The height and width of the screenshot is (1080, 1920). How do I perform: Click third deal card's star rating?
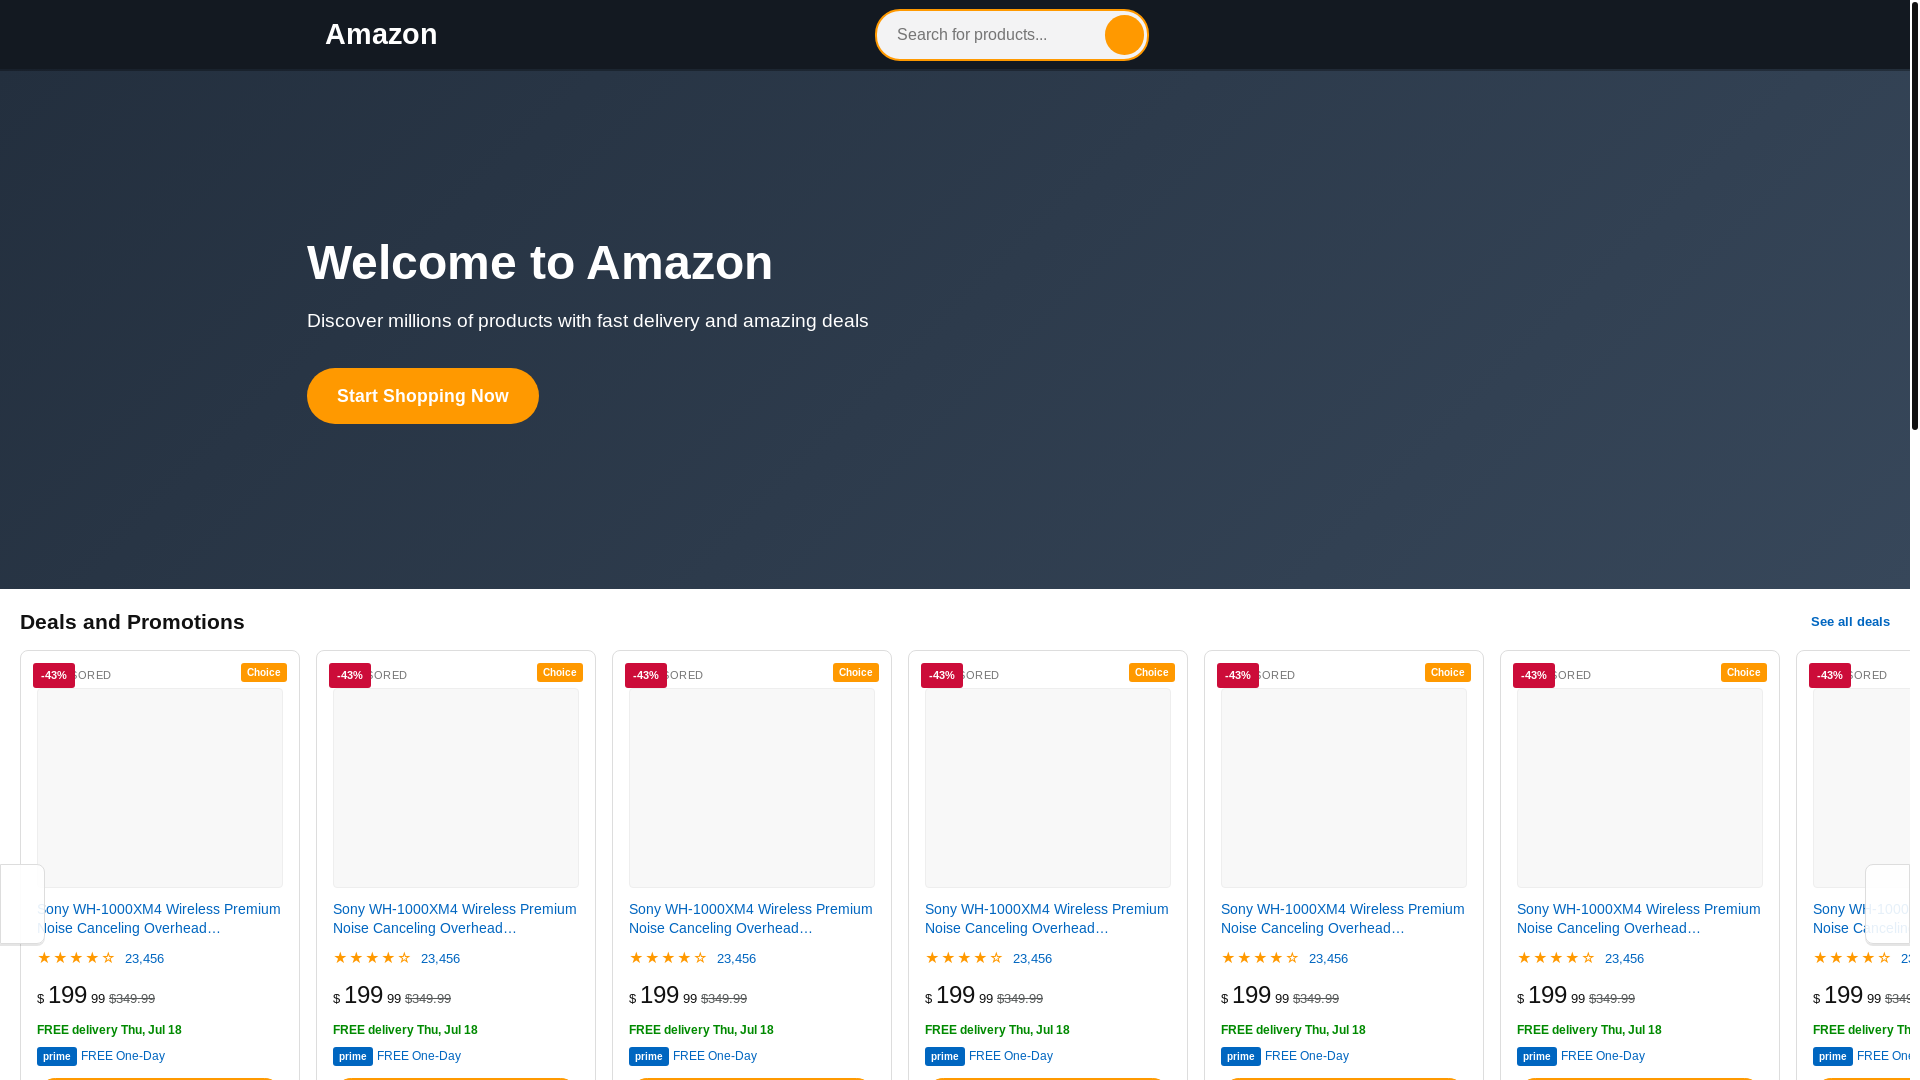tap(668, 958)
